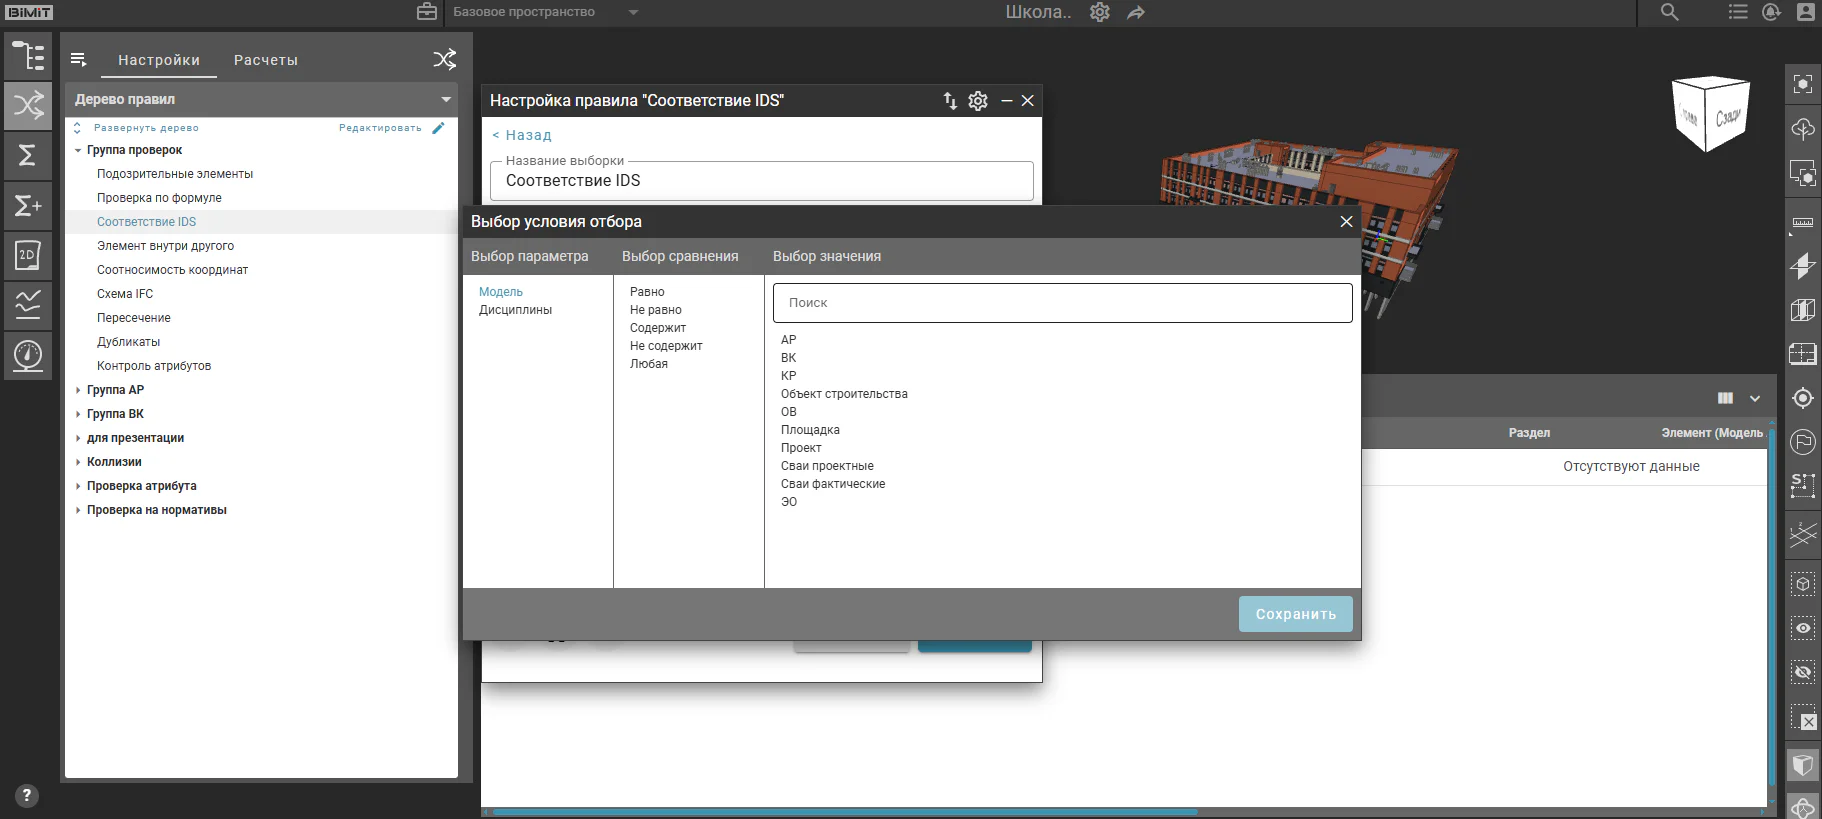Click the orientation view cube
1822x819 pixels.
(x=1711, y=113)
